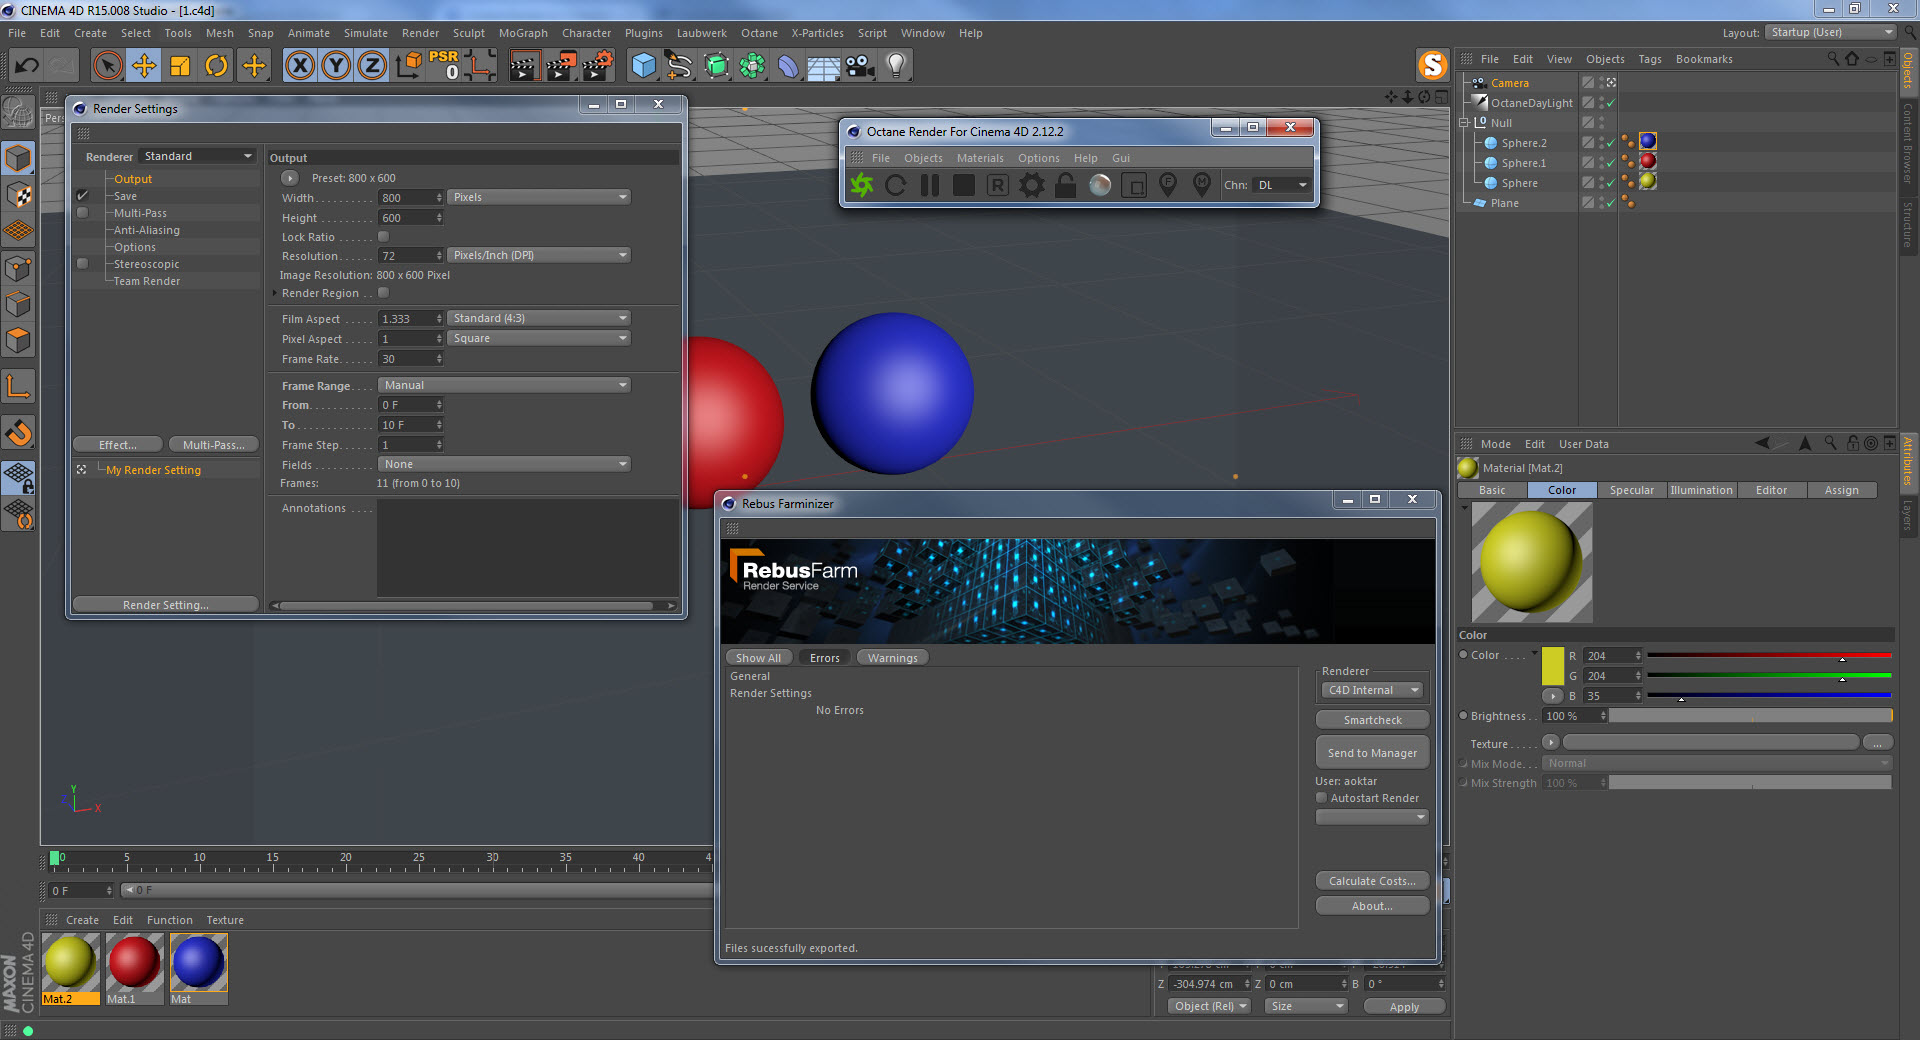Click Octane clay mode sphere icon
1920x1040 pixels.
pyautogui.click(x=1100, y=185)
